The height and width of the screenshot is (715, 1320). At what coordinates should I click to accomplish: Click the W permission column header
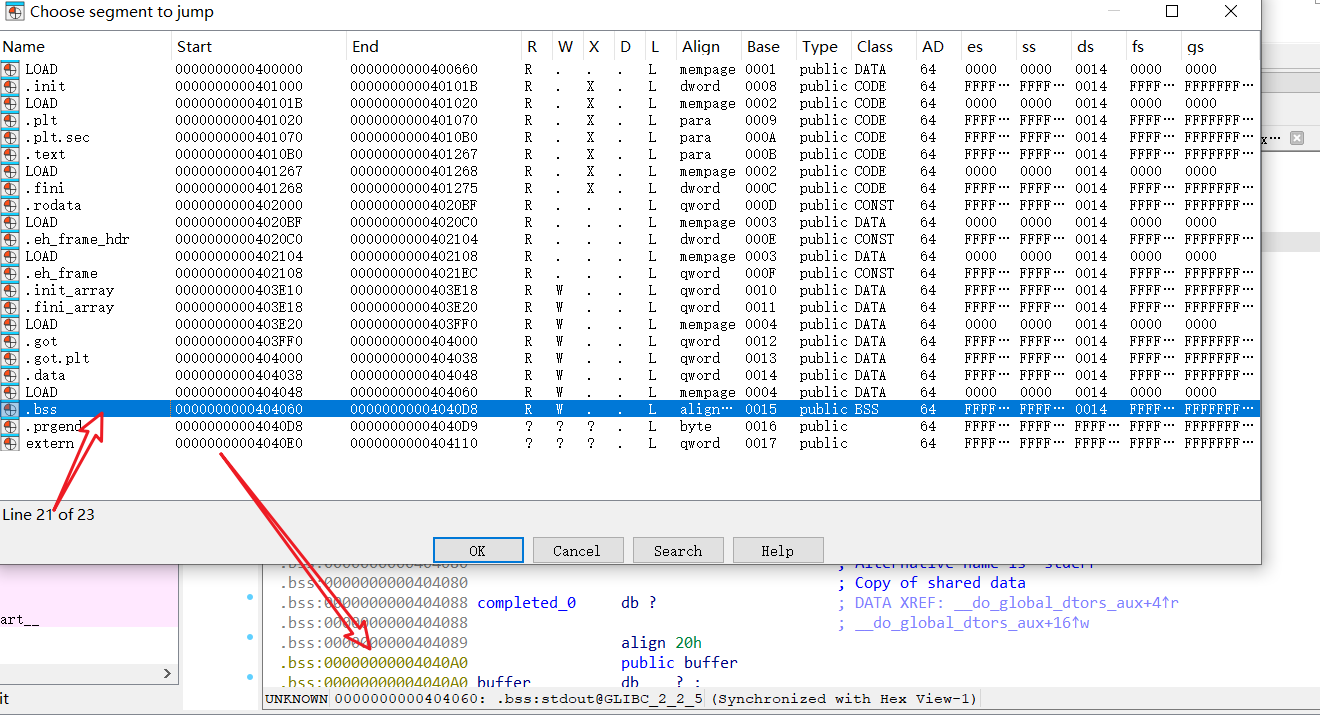click(568, 46)
